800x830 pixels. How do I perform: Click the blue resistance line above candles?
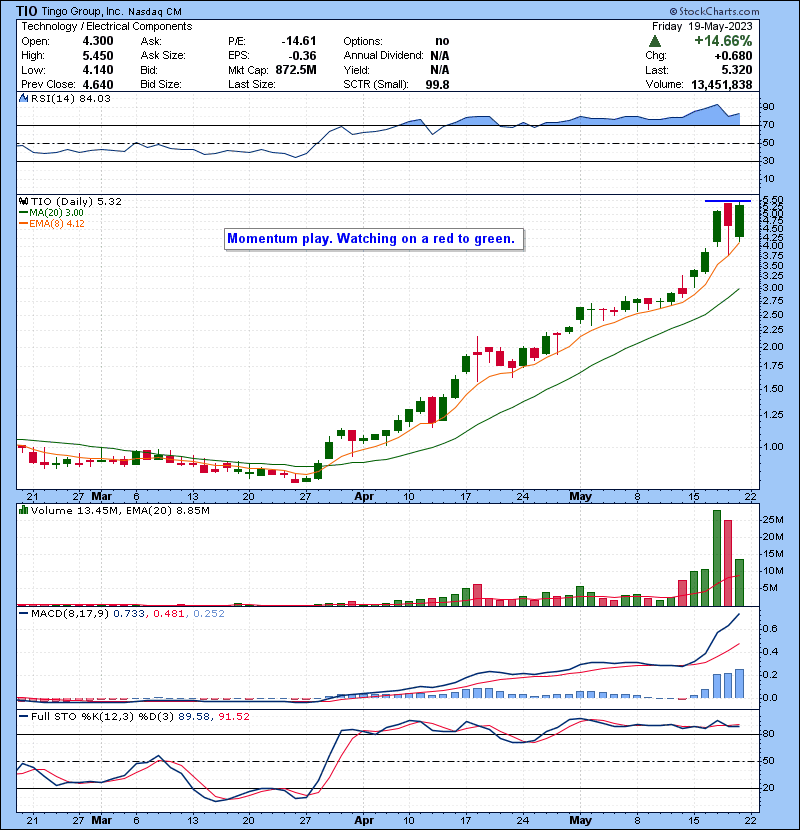(x=727, y=201)
